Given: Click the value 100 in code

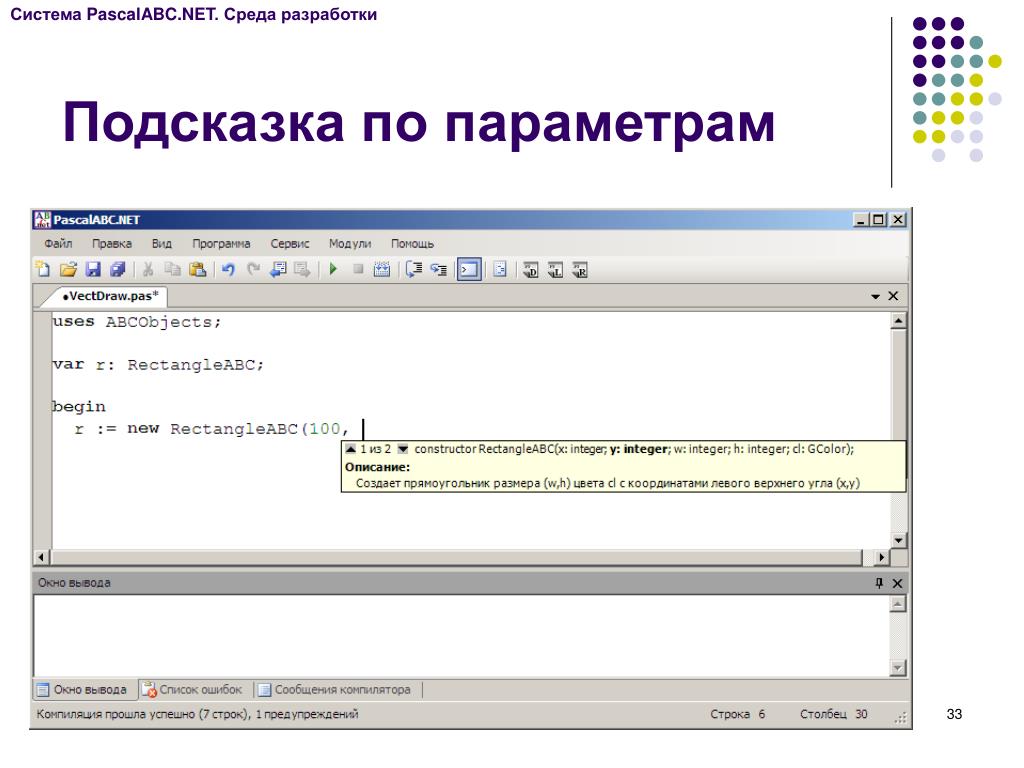Looking at the screenshot, I should coord(325,429).
